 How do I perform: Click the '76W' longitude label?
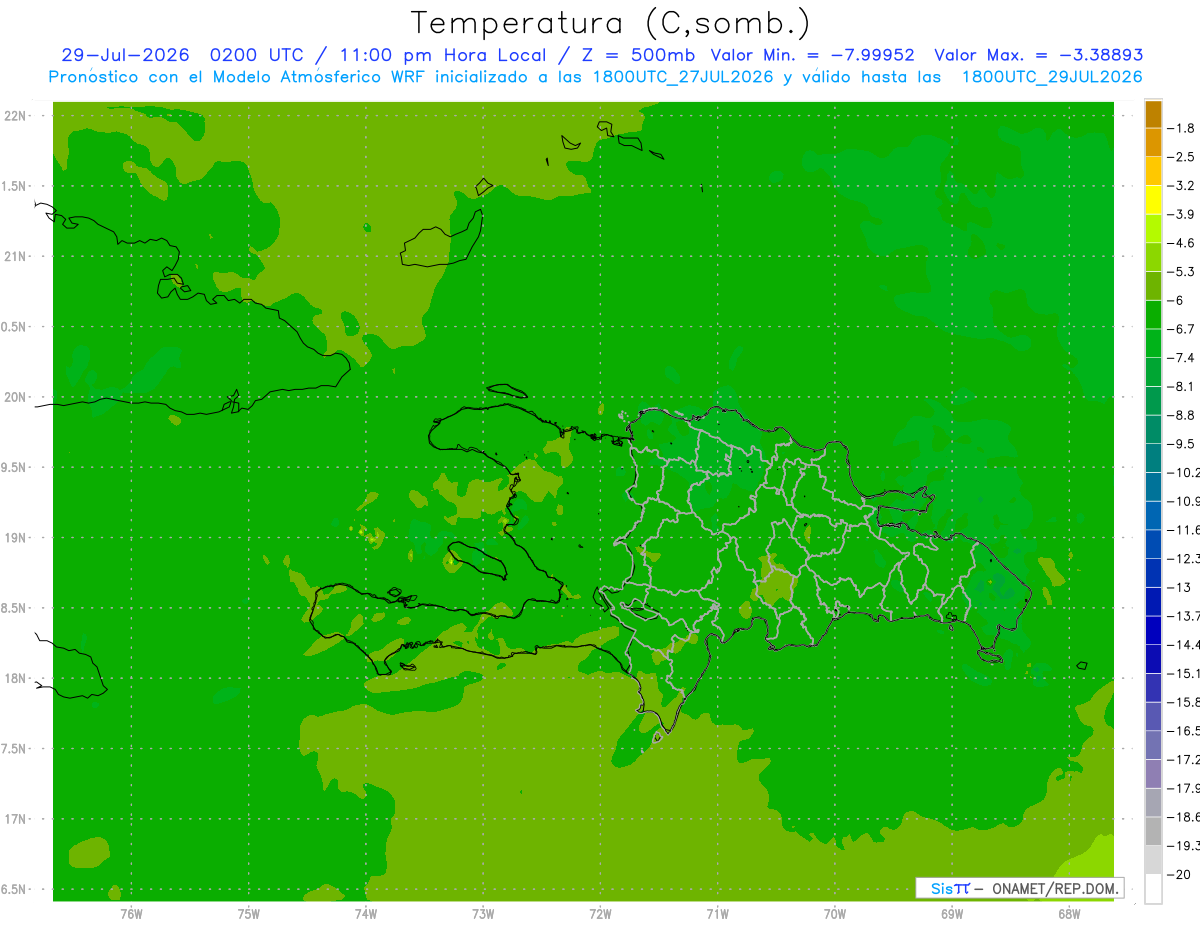pos(131,913)
